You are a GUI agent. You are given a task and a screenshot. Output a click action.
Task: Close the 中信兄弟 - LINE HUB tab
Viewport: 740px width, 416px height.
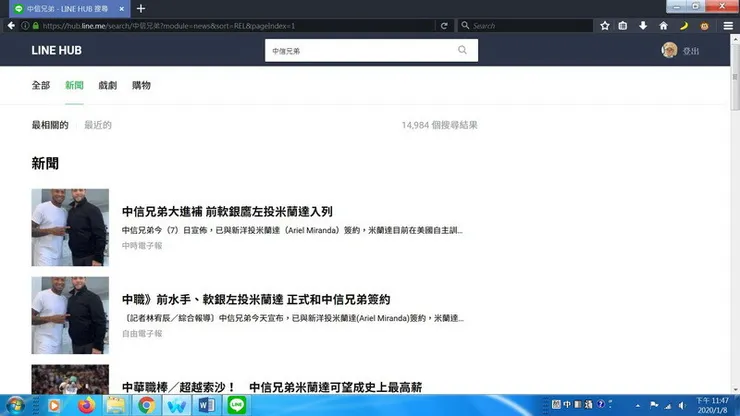click(121, 8)
